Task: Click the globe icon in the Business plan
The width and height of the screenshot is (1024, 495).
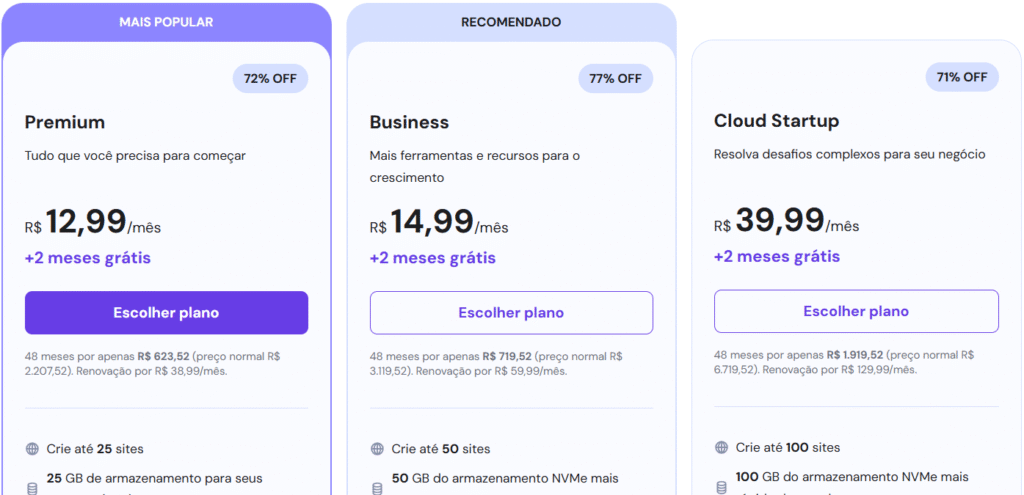Action: coord(377,449)
